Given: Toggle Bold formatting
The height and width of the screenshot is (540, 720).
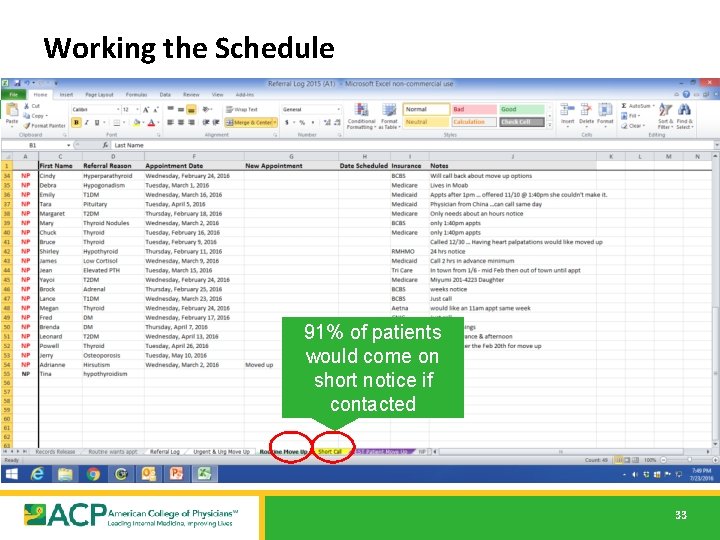Looking at the screenshot, I should coord(76,123).
